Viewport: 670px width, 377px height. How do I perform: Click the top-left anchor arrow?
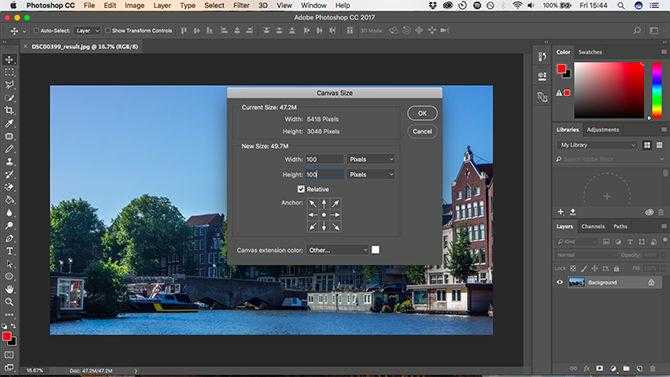[x=312, y=203]
